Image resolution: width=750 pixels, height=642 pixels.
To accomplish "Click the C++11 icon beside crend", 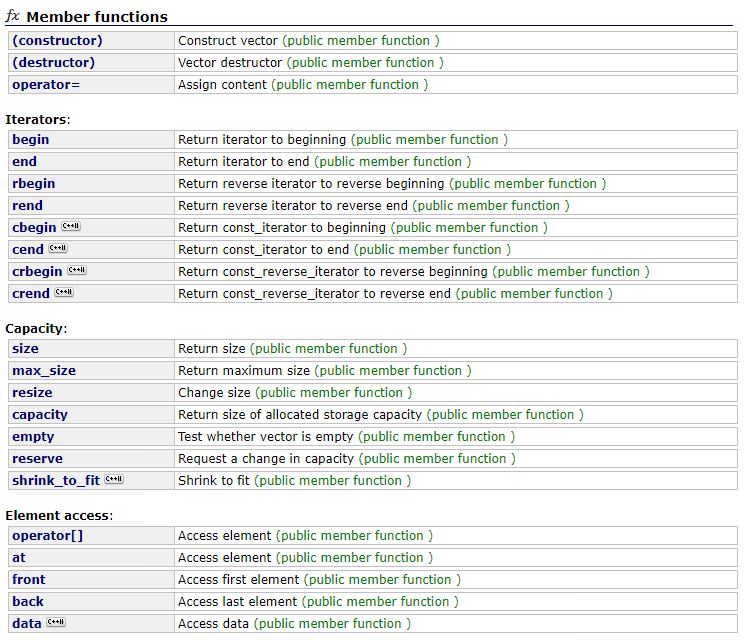I will point(64,293).
